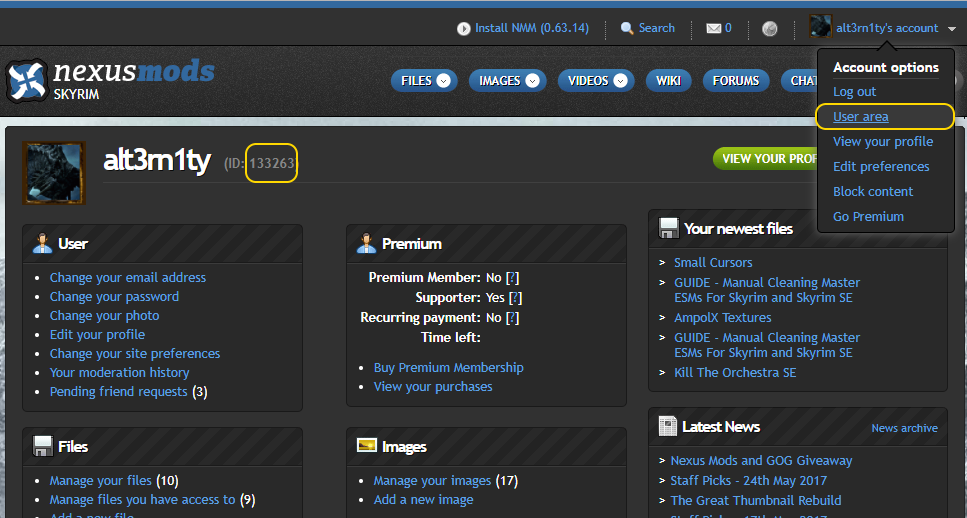This screenshot has height=518, width=967.
Task: Open Manage files you have access to
Action: click(x=142, y=500)
